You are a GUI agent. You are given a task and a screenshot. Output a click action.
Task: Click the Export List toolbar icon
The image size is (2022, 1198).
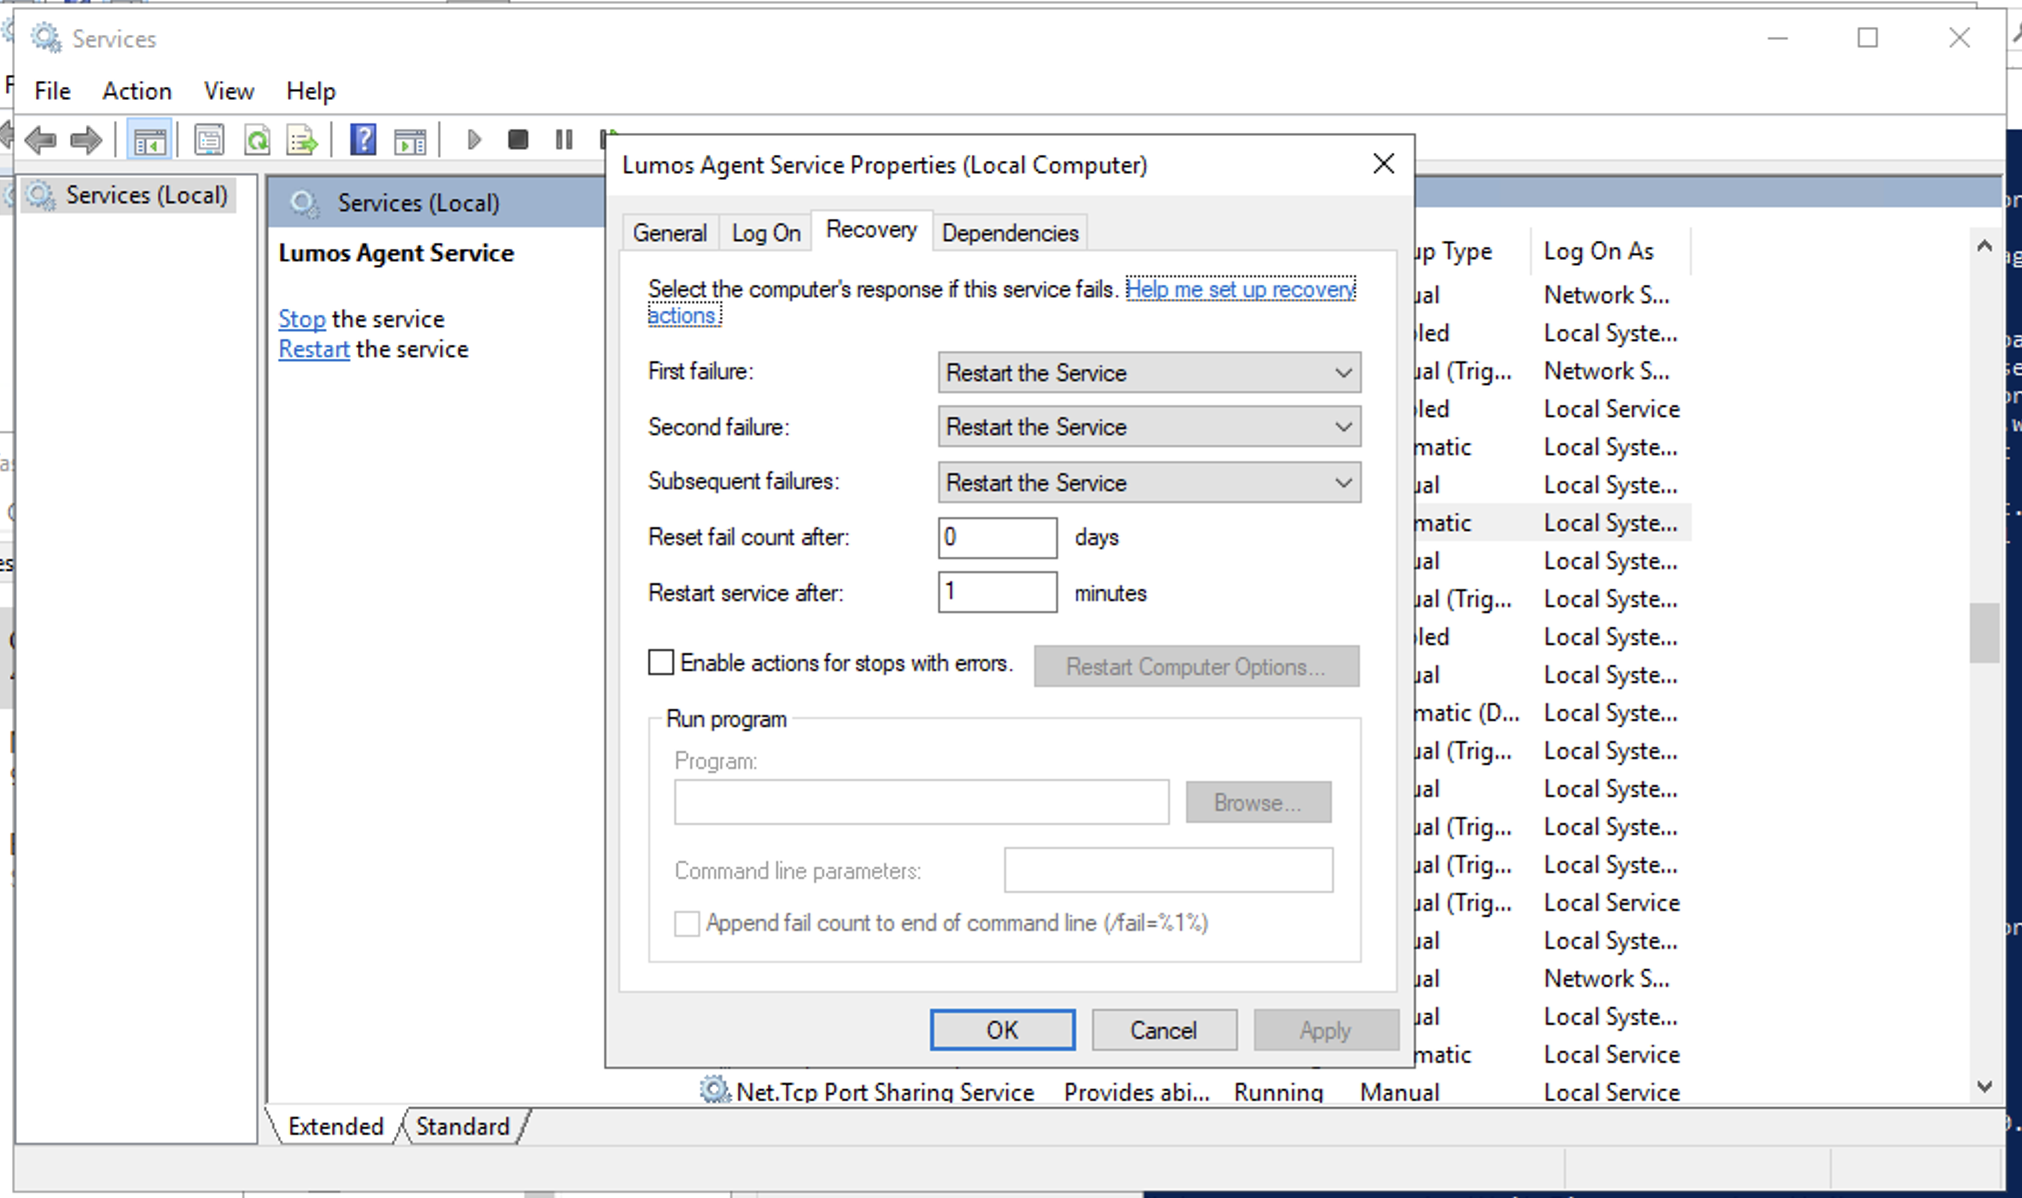tap(302, 140)
